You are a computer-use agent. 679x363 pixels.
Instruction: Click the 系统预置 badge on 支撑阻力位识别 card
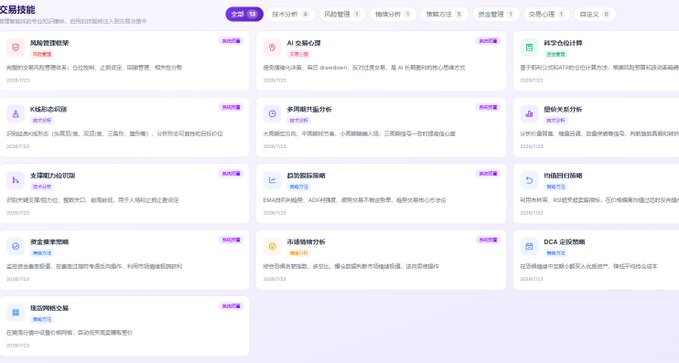[231, 174]
